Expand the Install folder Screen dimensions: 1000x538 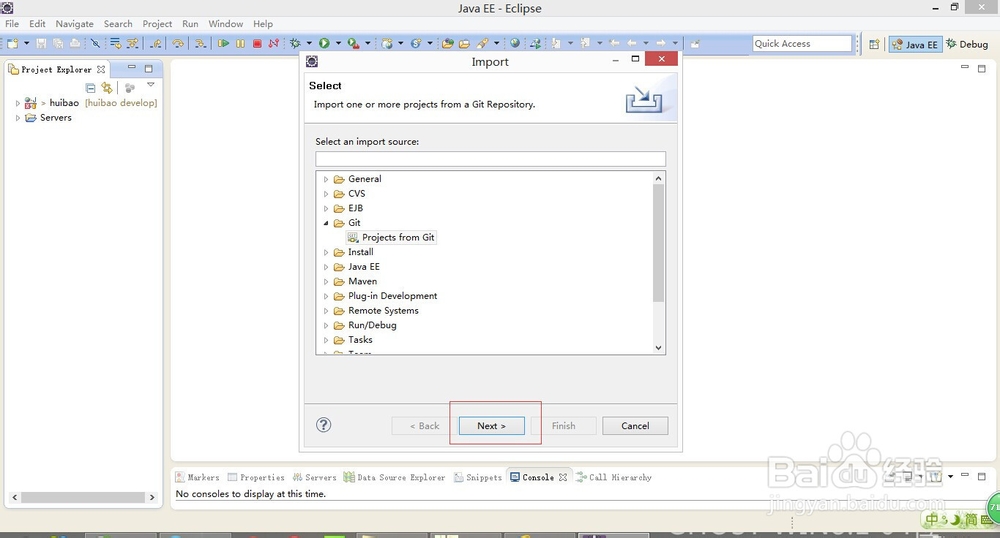click(326, 252)
